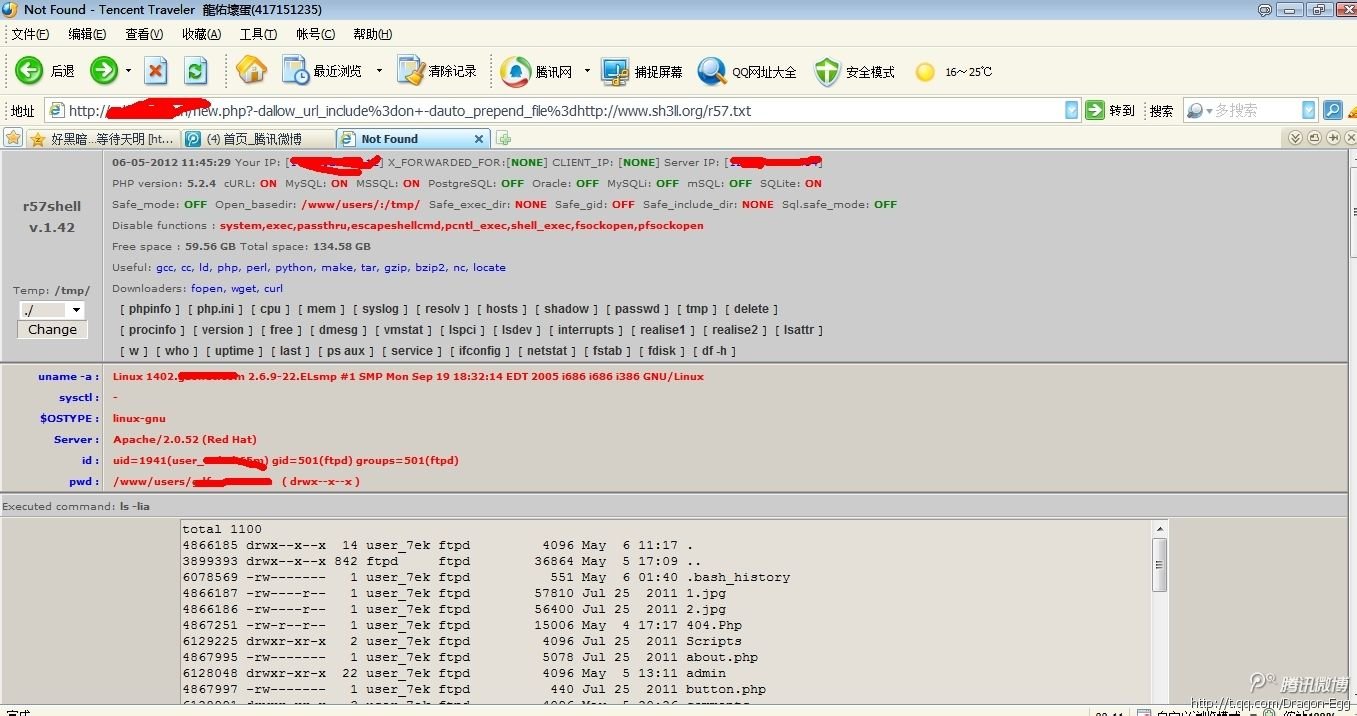Image resolution: width=1357 pixels, height=716 pixels.
Task: Expand the search box suggestions dropdown
Action: [x=1308, y=110]
